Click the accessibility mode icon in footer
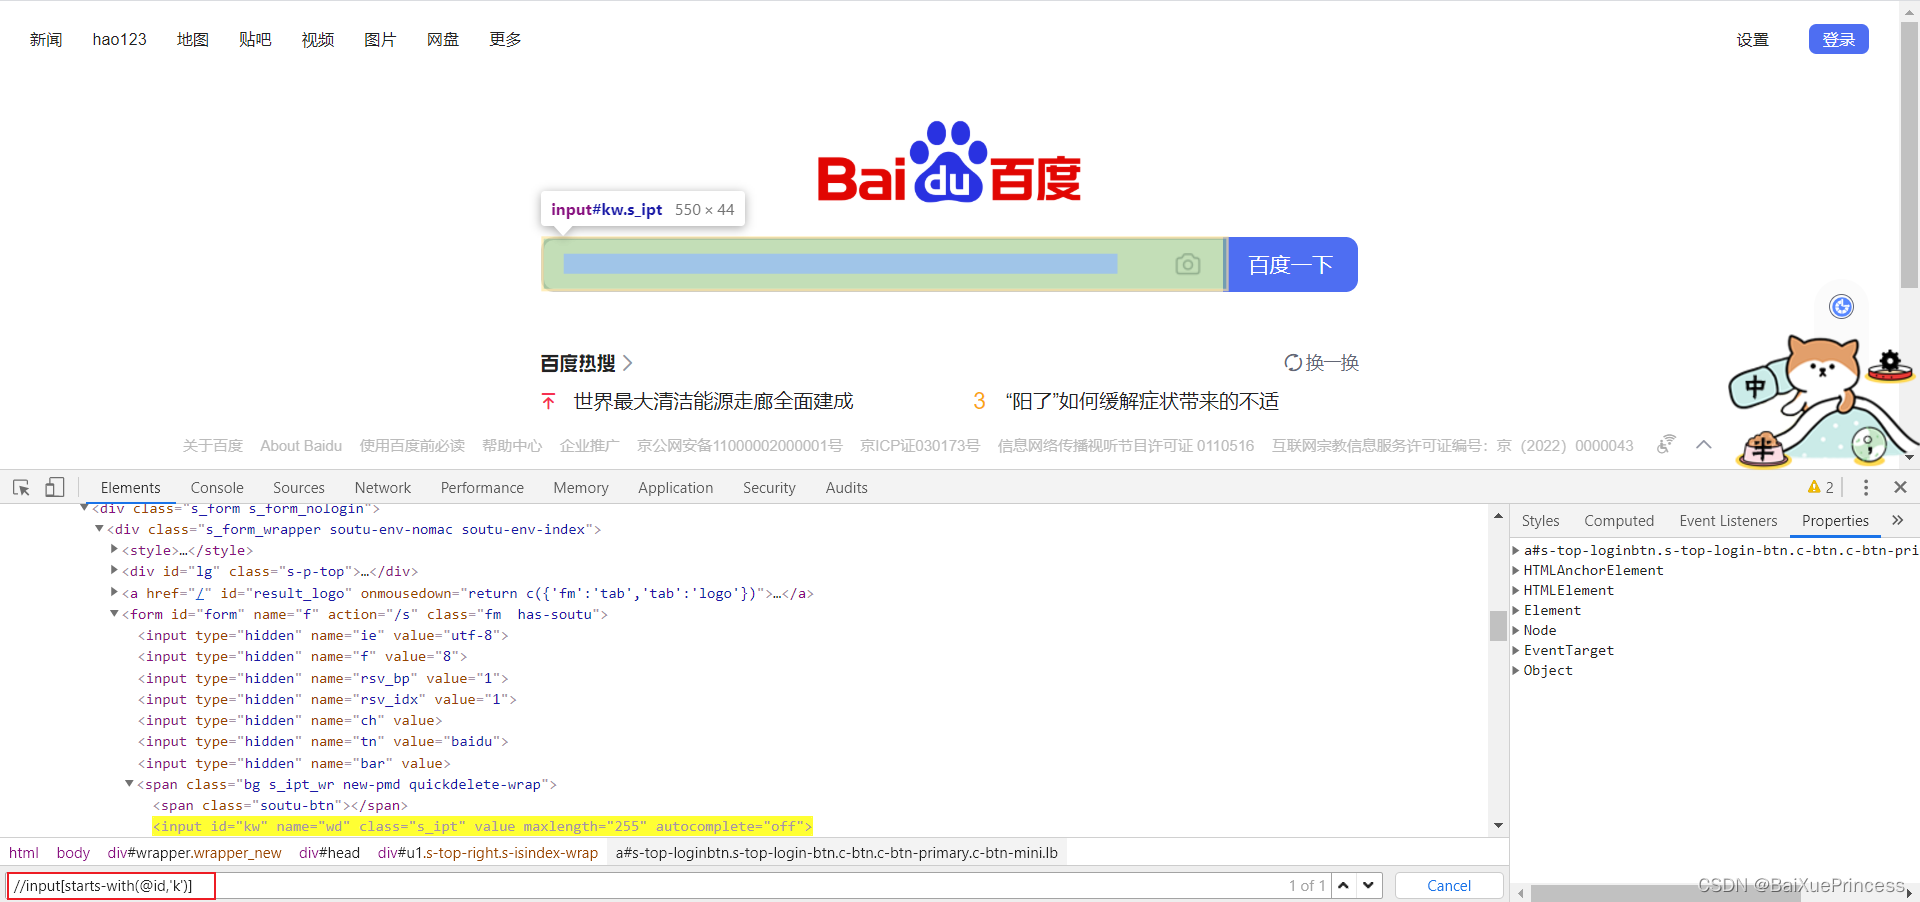1920x902 pixels. (1665, 444)
